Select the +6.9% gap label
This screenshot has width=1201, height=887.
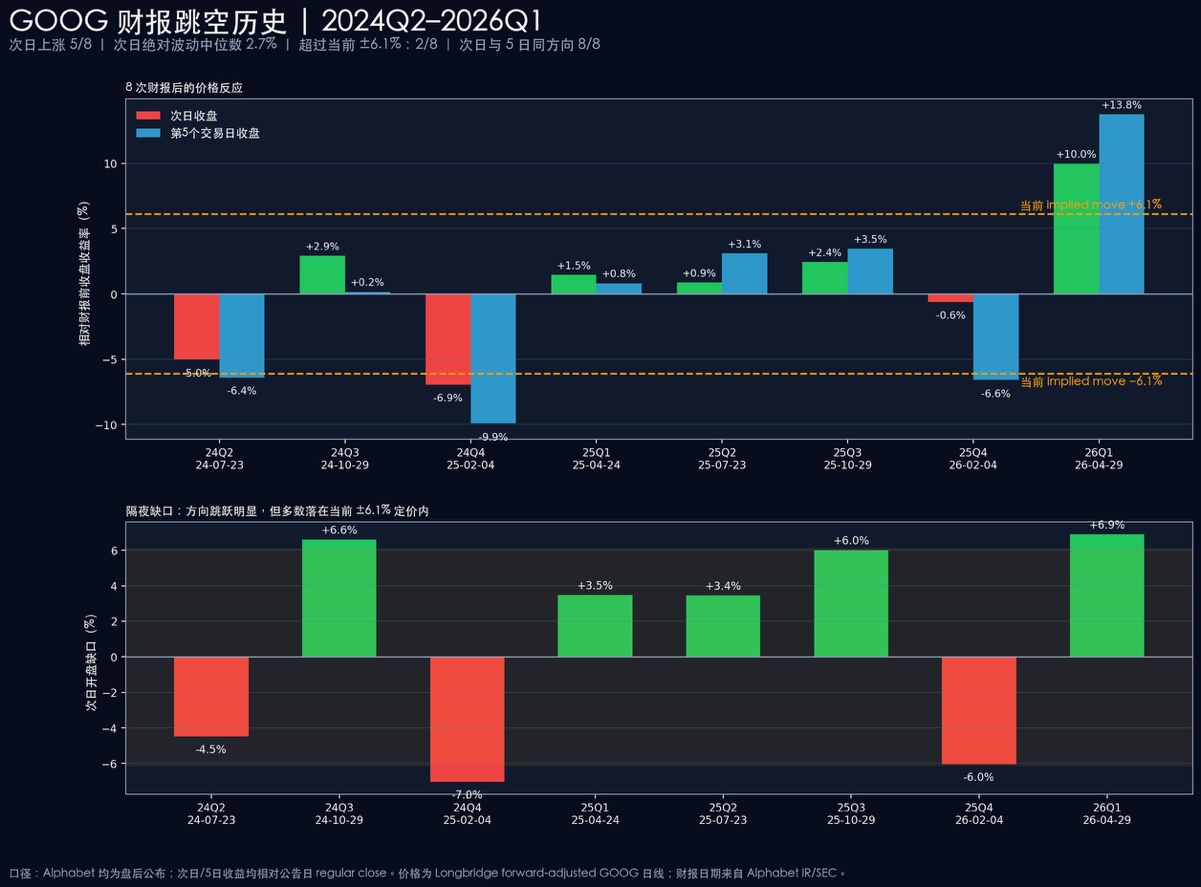pyautogui.click(x=1107, y=525)
